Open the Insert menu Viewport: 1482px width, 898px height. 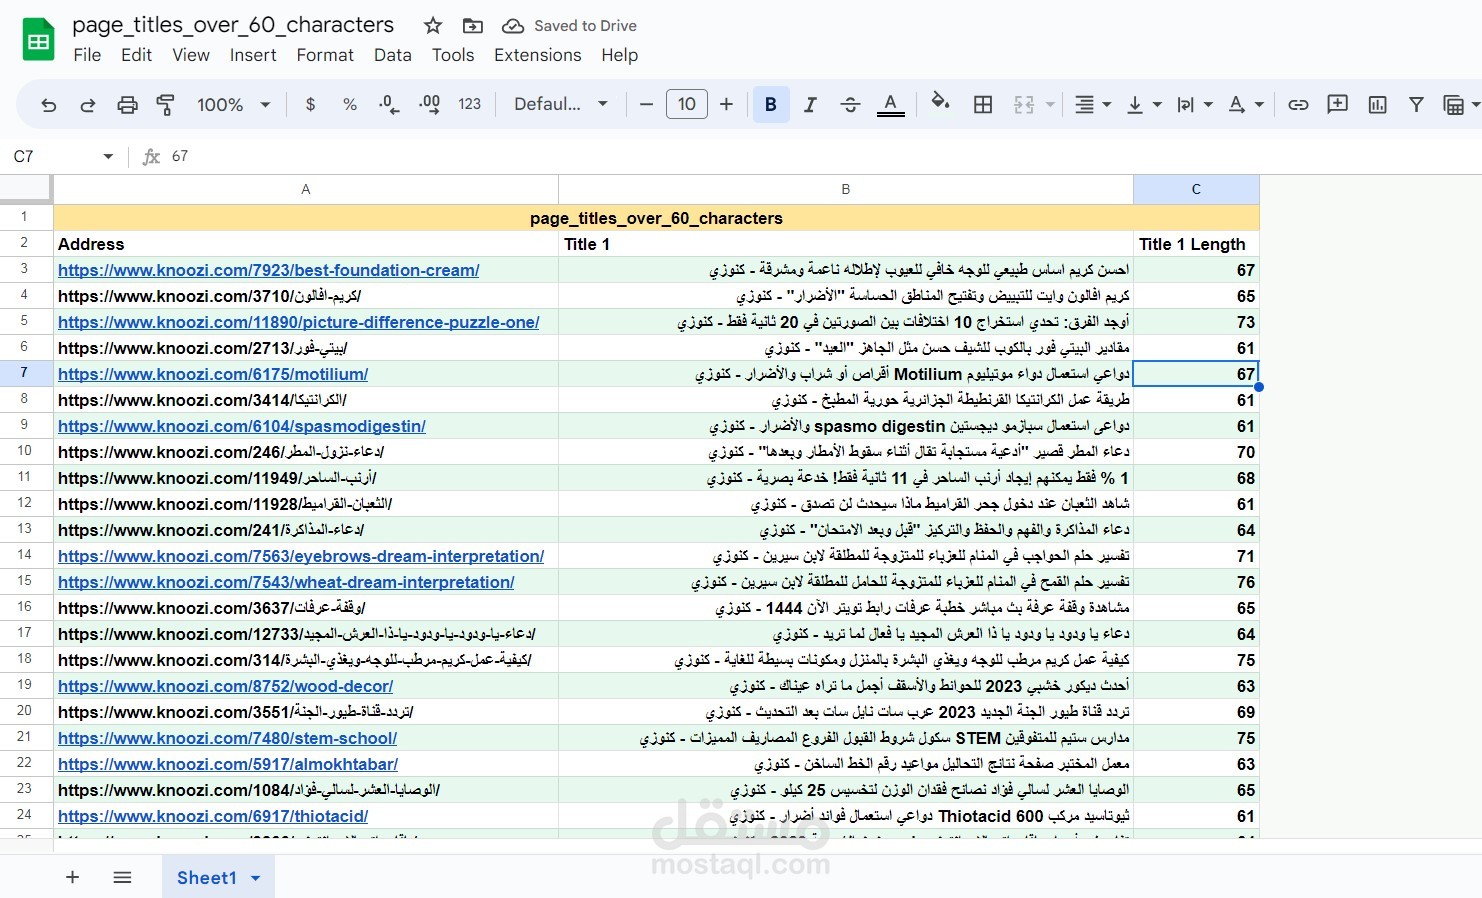coord(253,55)
